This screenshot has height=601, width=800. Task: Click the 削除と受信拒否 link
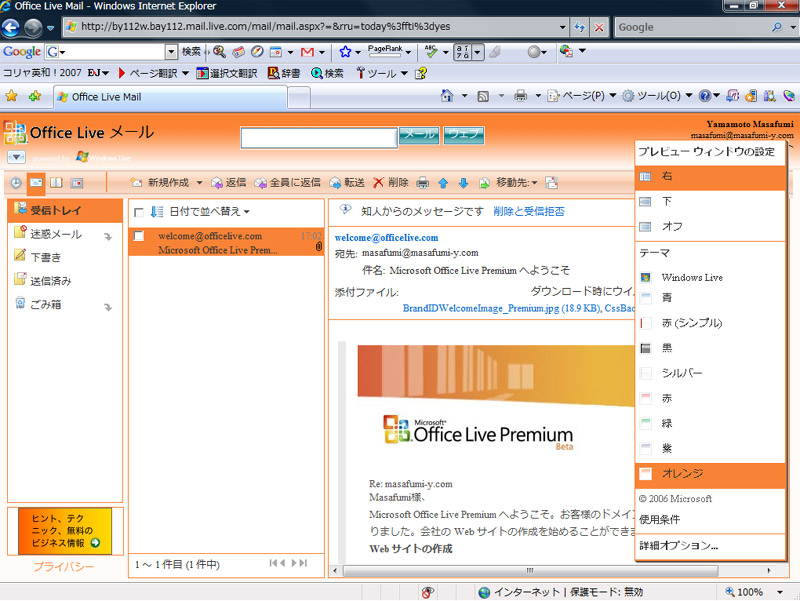(529, 211)
